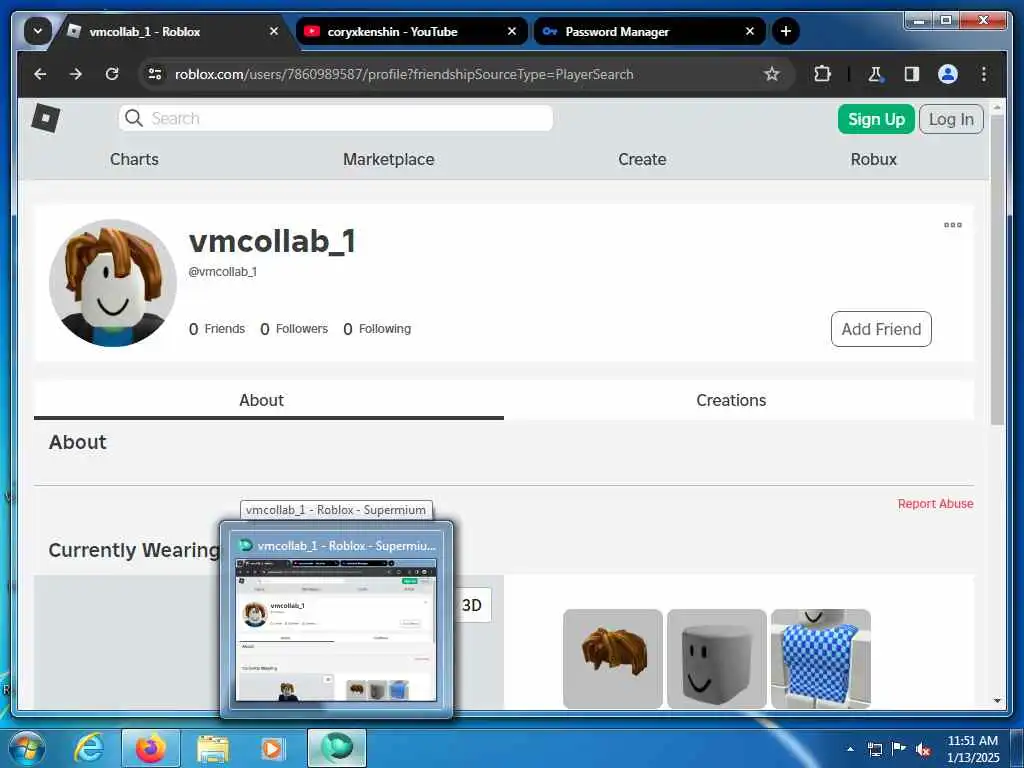Open Windows Media Player on taskbar
This screenshot has height=768, width=1024.
(272, 748)
